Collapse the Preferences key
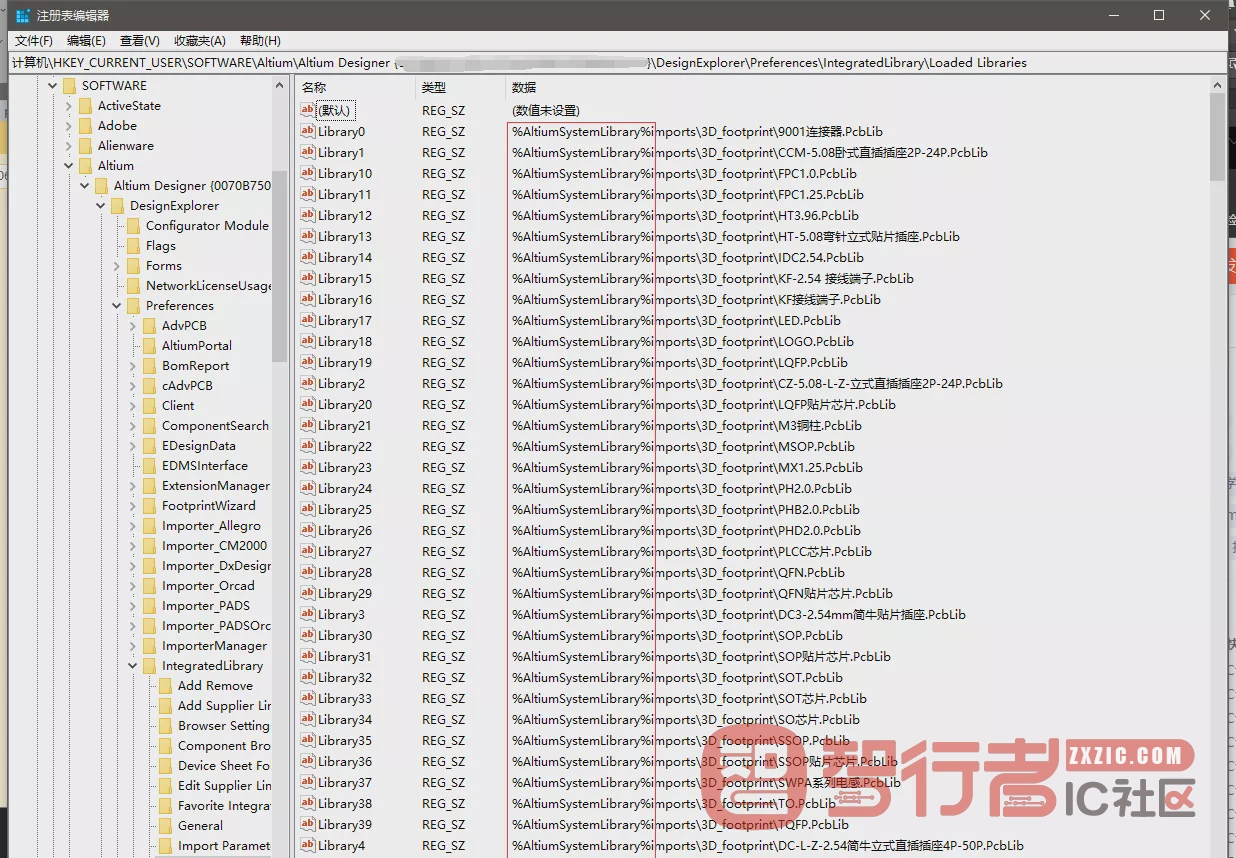The height and width of the screenshot is (858, 1236). pyautogui.click(x=117, y=306)
